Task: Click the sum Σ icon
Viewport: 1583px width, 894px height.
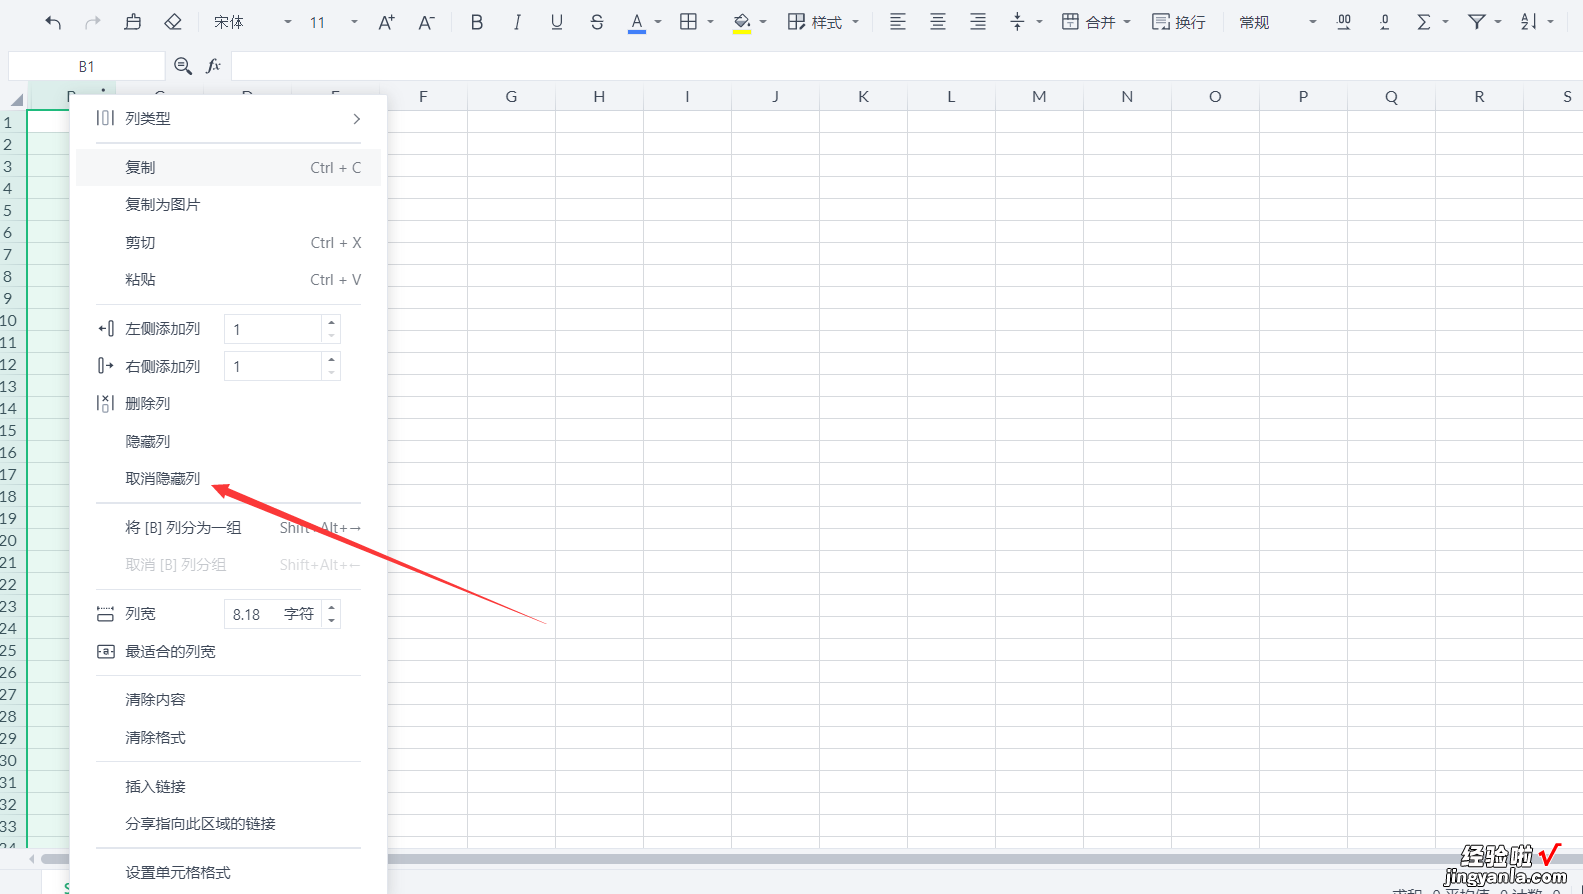Action: (1424, 22)
